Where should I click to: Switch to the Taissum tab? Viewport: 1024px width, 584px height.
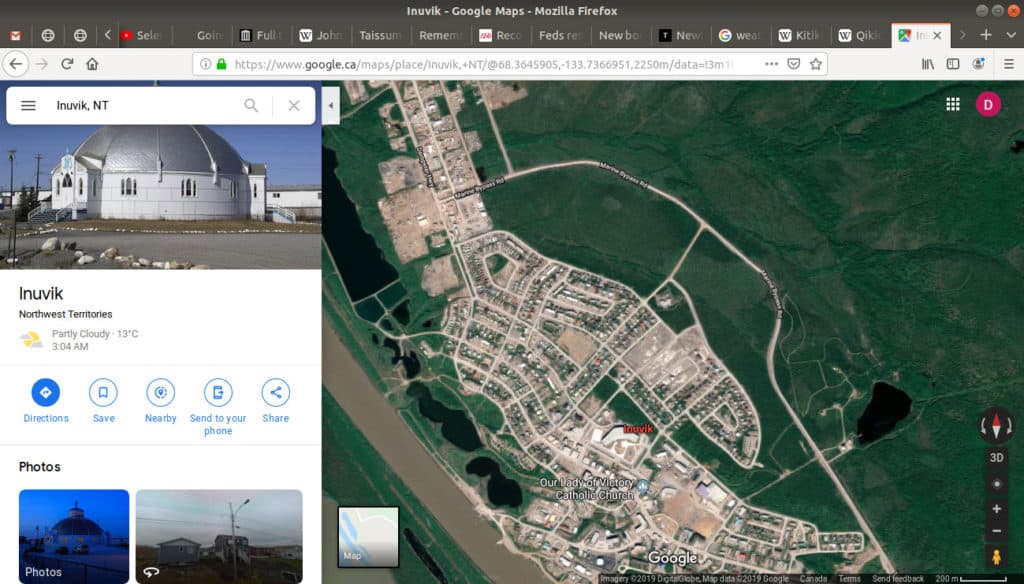[x=380, y=35]
